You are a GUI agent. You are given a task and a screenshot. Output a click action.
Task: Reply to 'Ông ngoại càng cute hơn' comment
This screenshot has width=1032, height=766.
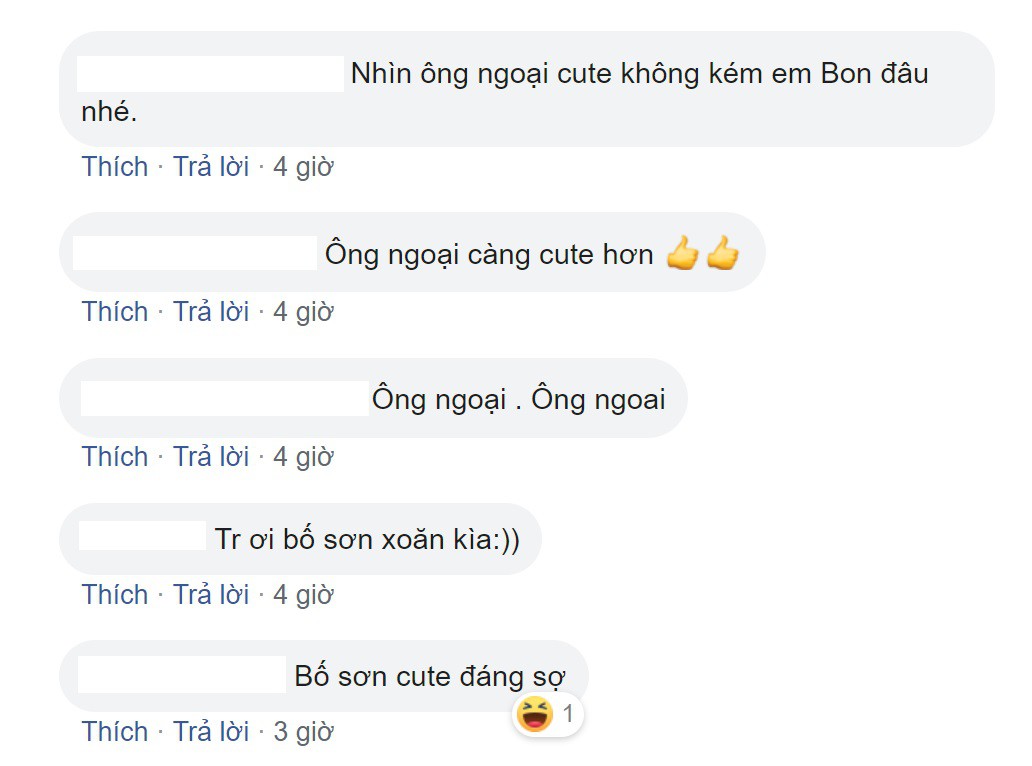[211, 311]
